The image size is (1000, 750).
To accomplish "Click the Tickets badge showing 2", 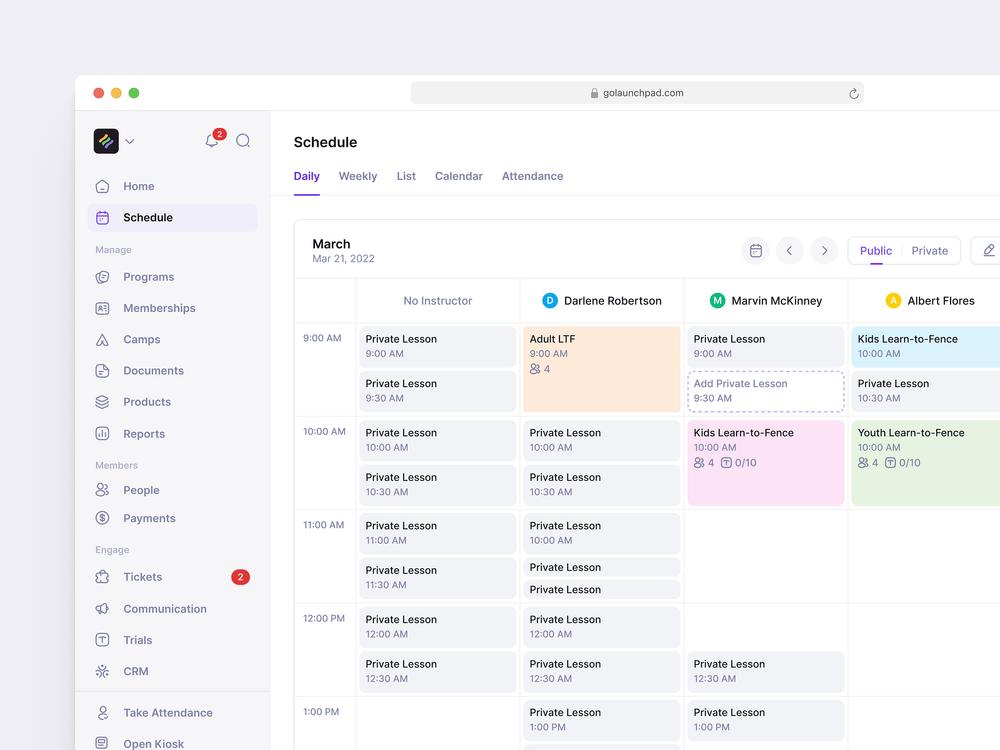I will pos(240,577).
